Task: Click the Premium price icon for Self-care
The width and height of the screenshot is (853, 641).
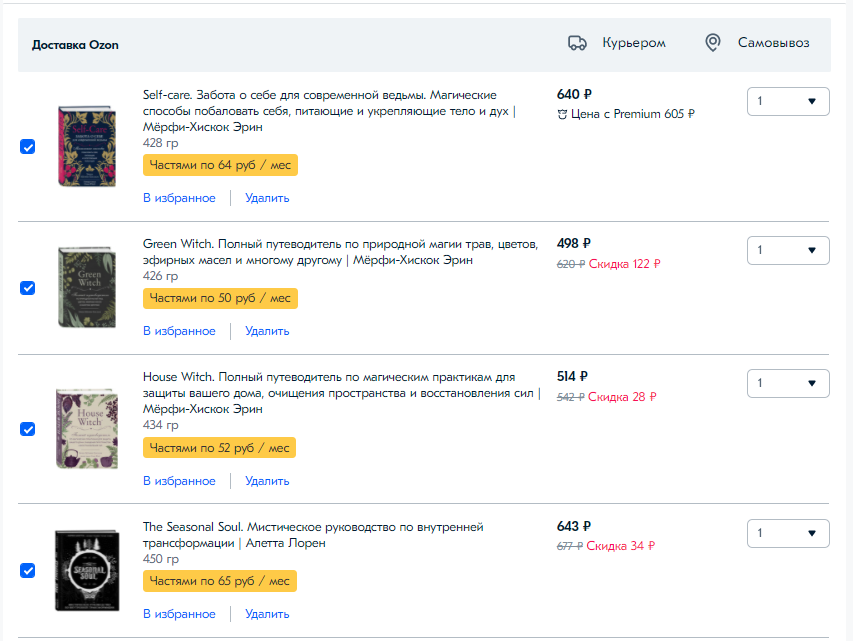Action: point(562,114)
